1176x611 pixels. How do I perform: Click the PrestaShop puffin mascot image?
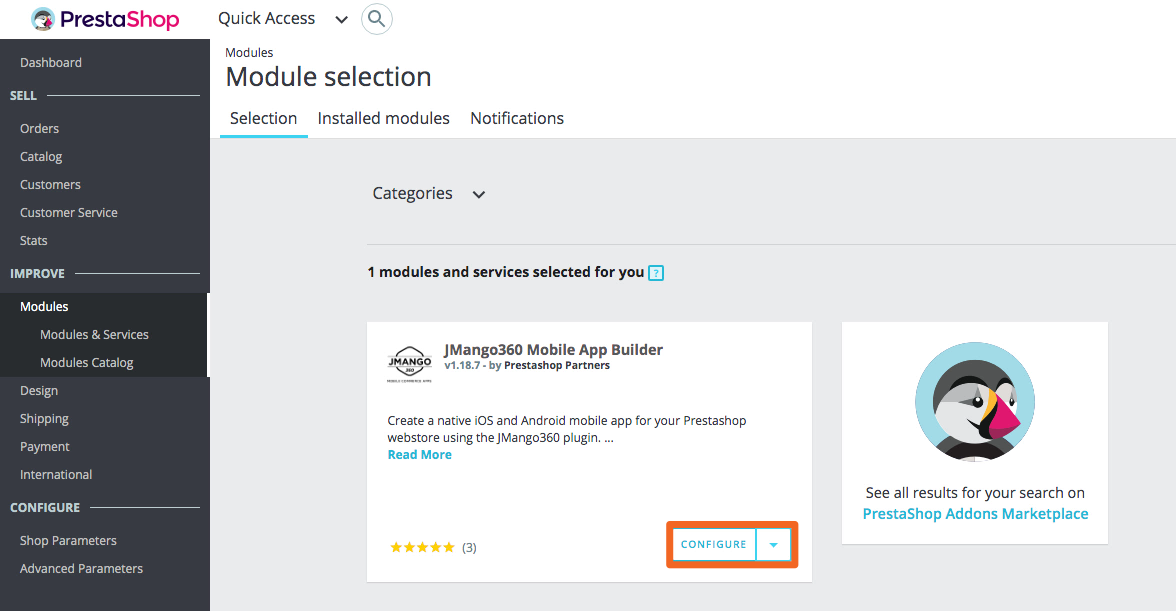point(974,402)
